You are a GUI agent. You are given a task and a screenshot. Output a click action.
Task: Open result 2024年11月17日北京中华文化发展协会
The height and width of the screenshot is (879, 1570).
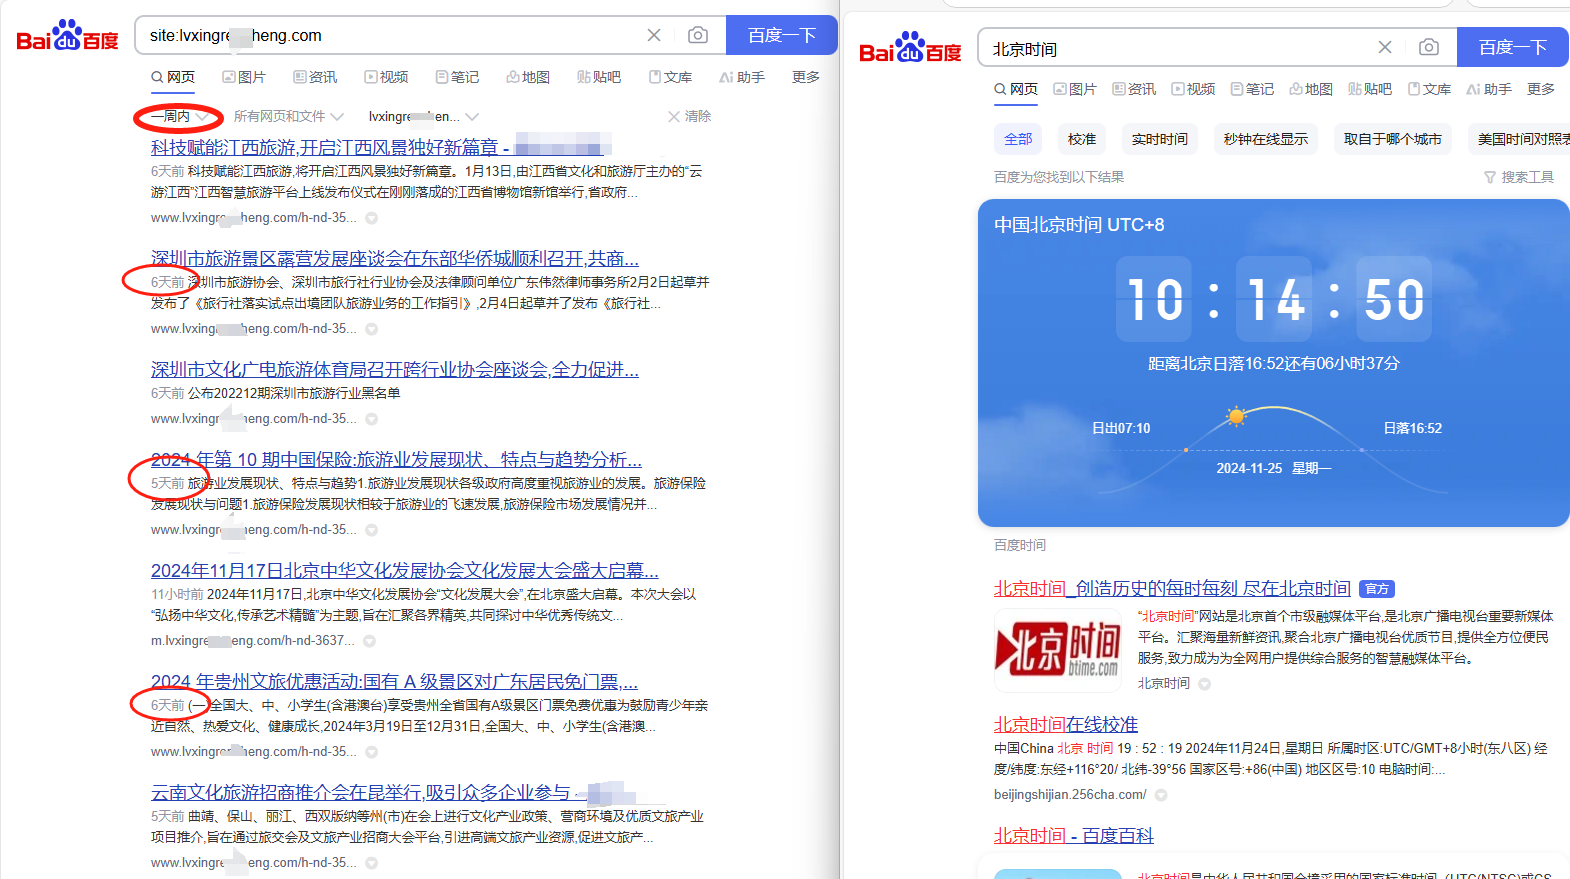click(405, 571)
